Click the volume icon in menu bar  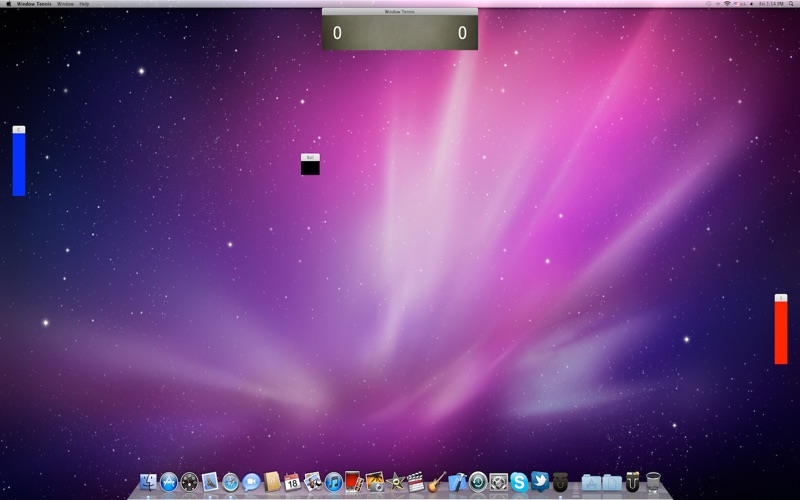[x=752, y=4]
